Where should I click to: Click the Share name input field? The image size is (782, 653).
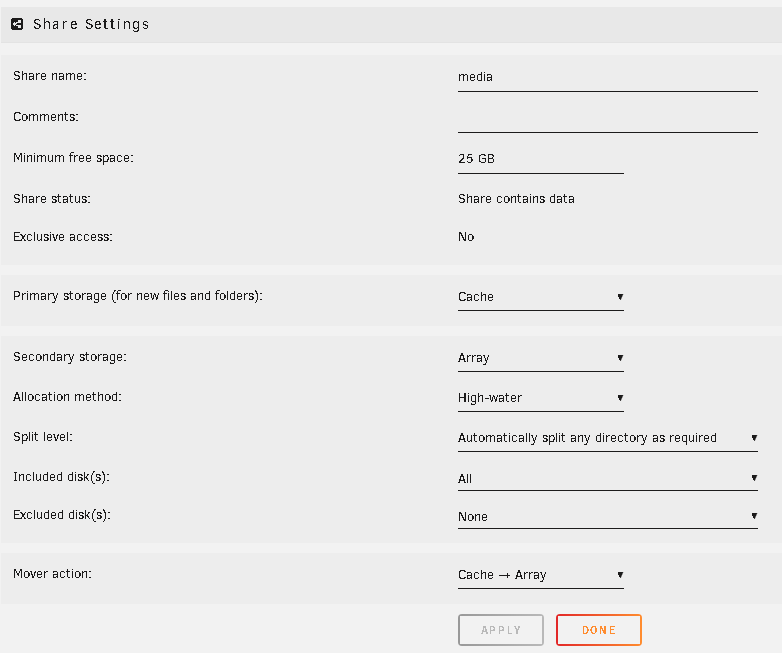607,77
